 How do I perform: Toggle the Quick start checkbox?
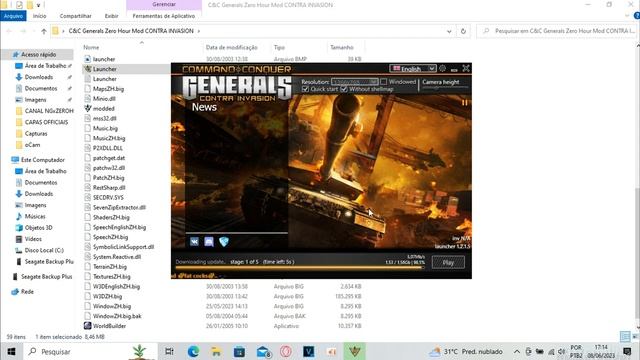305,89
